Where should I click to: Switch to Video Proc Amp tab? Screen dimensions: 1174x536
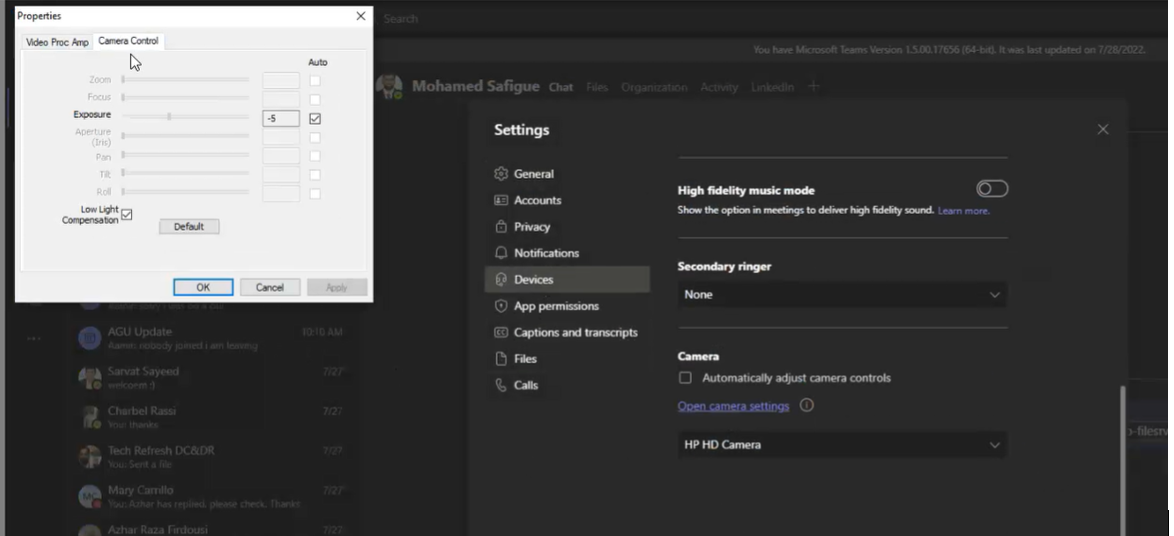57,42
